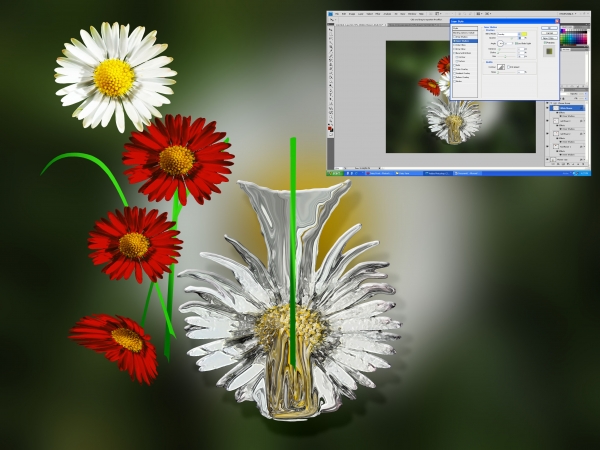Open the Blend Mode dropdown in Inner Shadow
This screenshot has height=450, width=600.
click(x=509, y=34)
